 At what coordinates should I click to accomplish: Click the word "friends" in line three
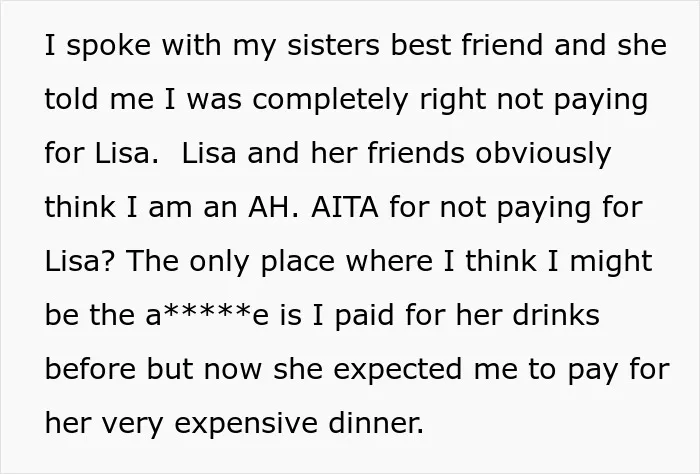(x=416, y=153)
